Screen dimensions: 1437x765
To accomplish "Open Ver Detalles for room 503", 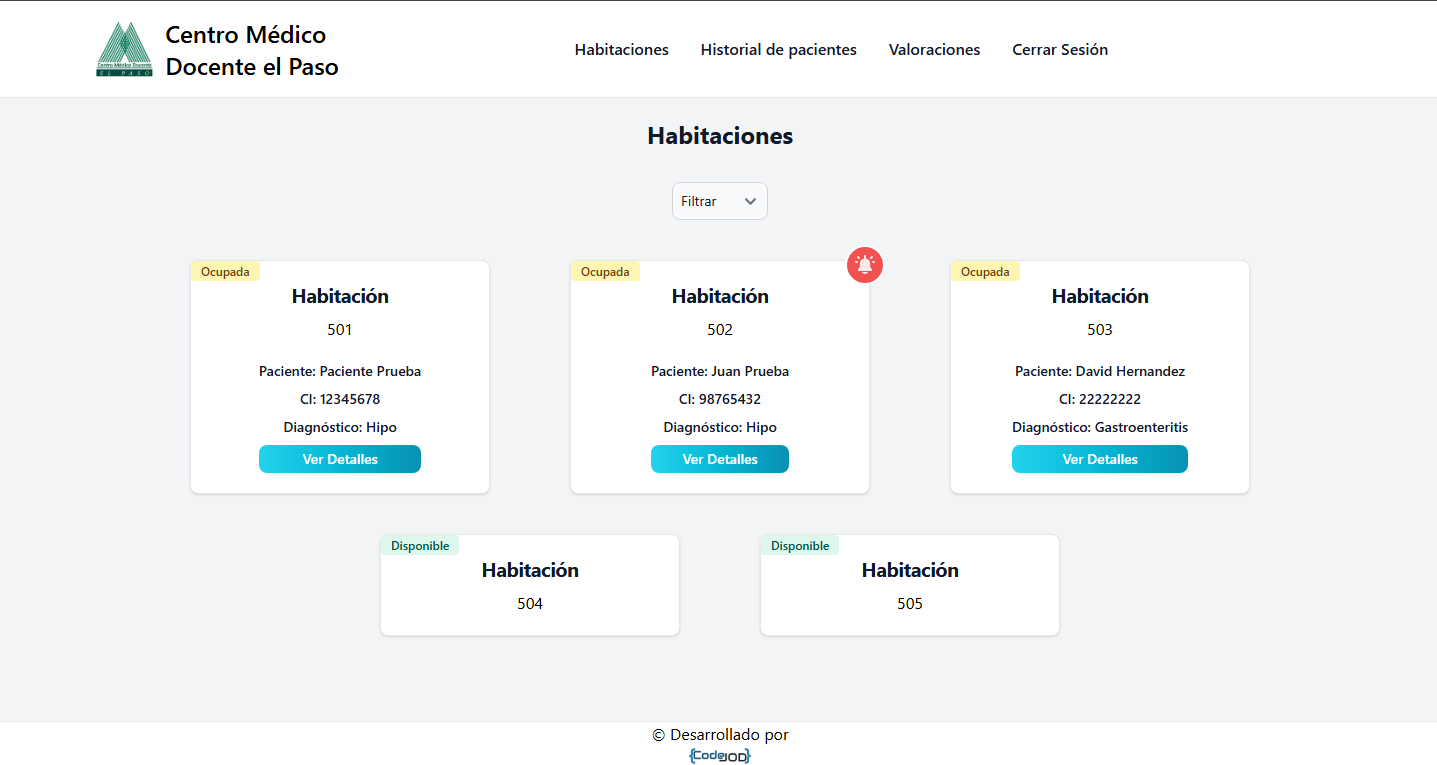I will coord(1099,459).
